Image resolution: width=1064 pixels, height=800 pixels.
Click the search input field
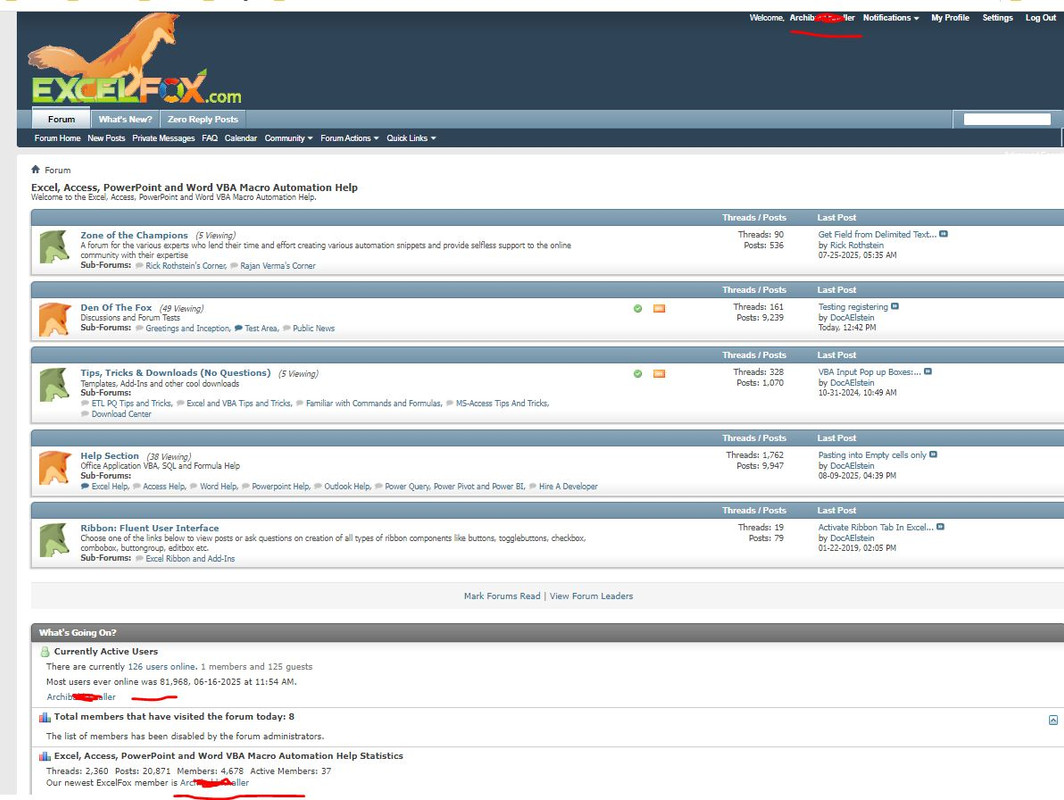point(1007,119)
